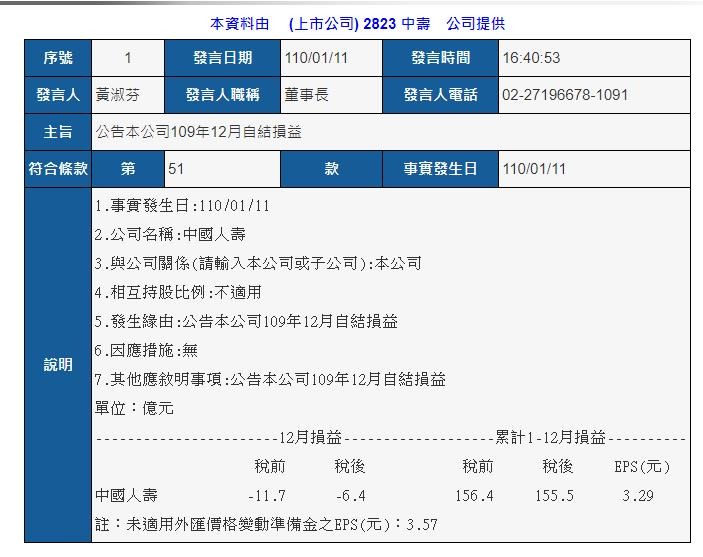703x557 pixels.
Task: Click line 5.發生緣由
Action: (x=246, y=322)
